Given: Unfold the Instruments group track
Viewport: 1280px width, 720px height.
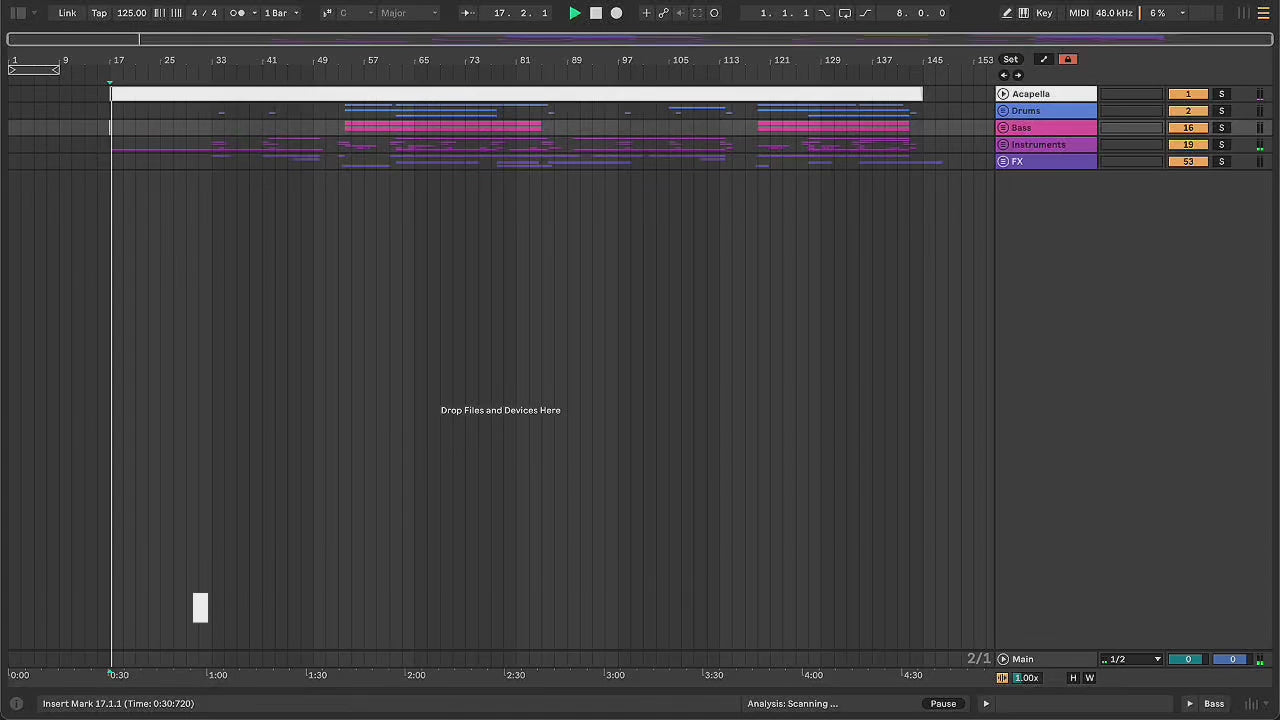Looking at the screenshot, I should [x=1003, y=145].
